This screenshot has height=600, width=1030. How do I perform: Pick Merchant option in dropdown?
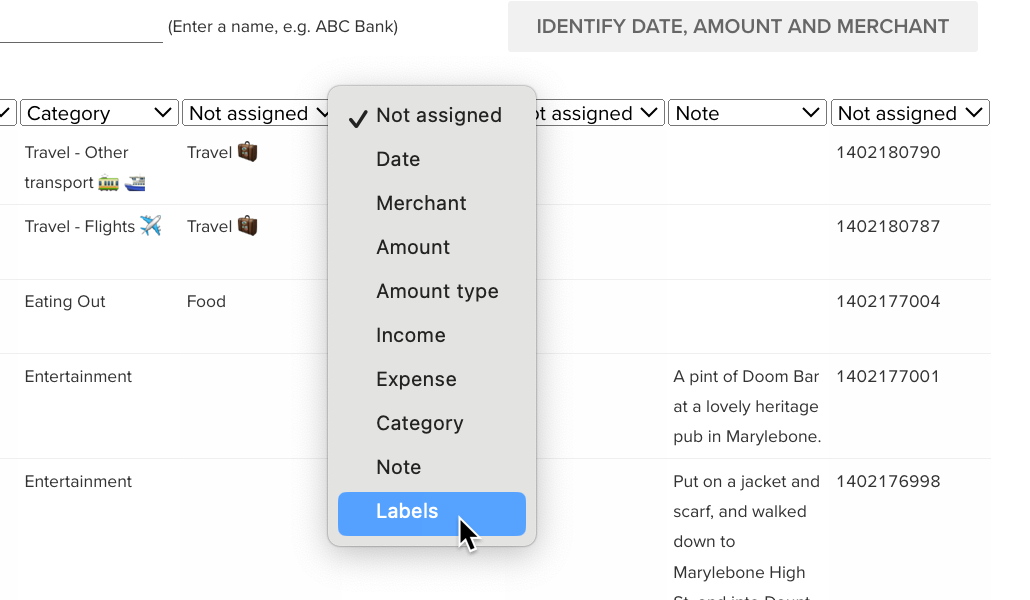(x=421, y=204)
